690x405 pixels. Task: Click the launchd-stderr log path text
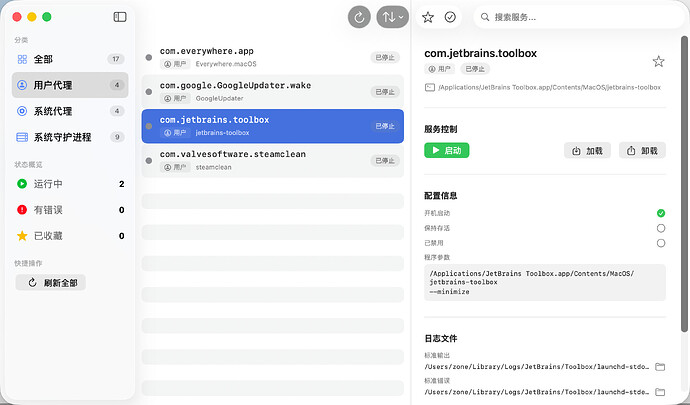point(536,392)
